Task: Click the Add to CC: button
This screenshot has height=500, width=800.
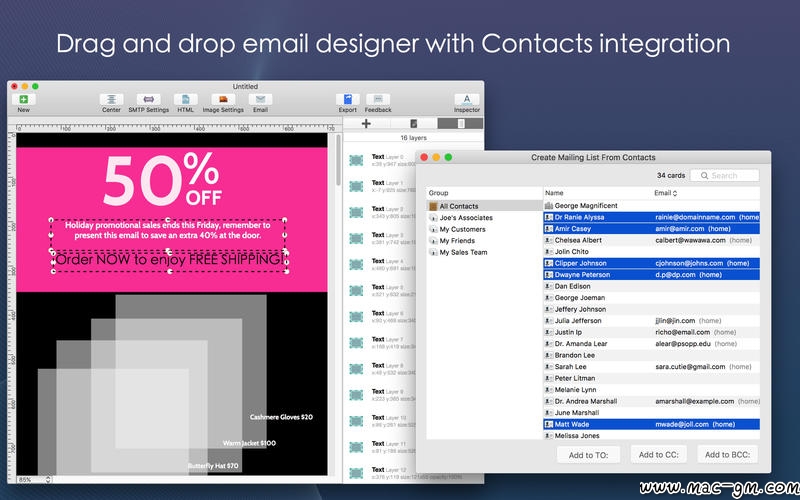Action: pos(659,455)
